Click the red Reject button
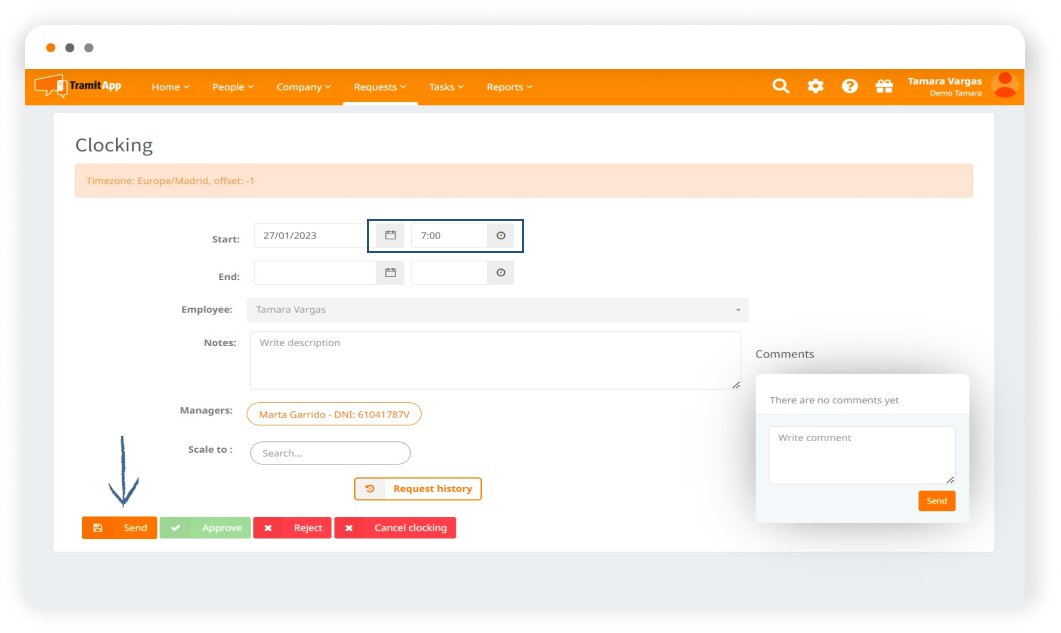The width and height of the screenshot is (1061, 633). click(292, 528)
